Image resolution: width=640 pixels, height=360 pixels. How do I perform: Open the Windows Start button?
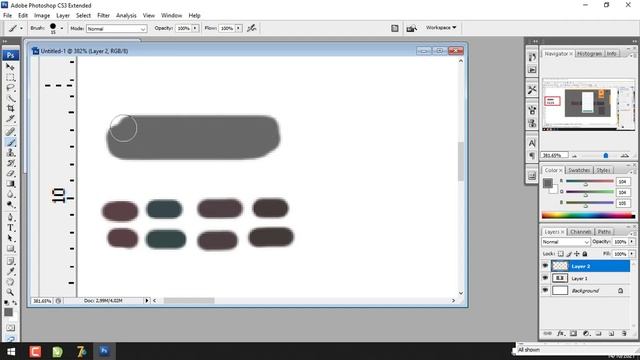(x=11, y=351)
